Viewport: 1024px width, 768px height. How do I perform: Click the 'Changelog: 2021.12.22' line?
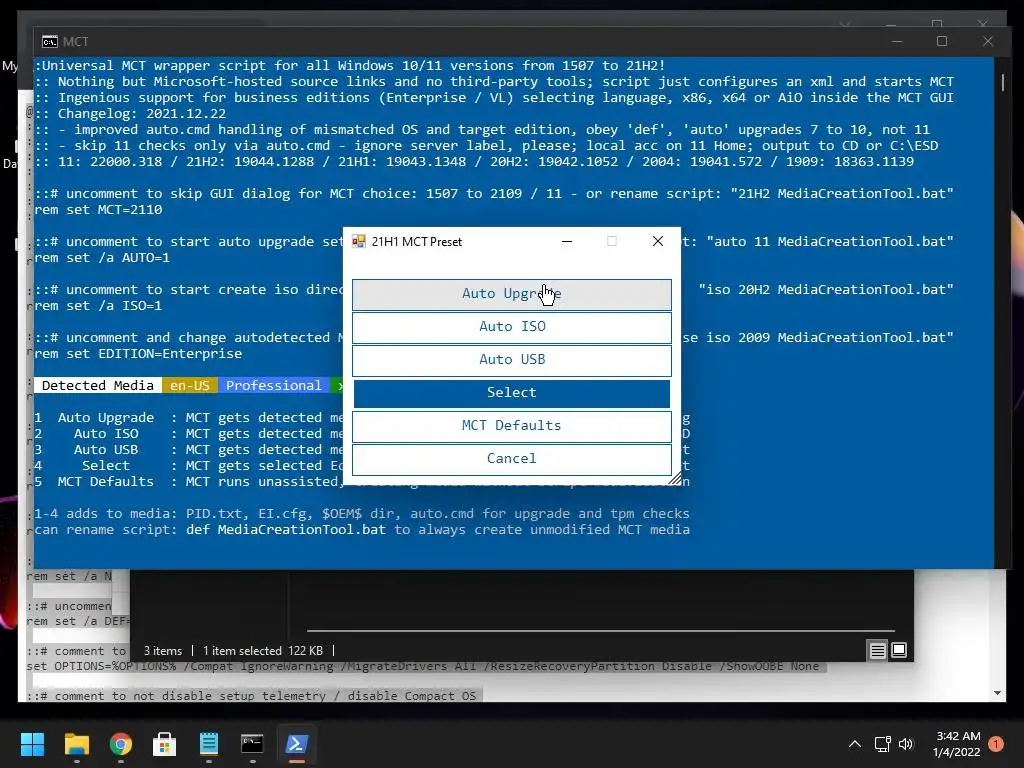pyautogui.click(x=130, y=113)
